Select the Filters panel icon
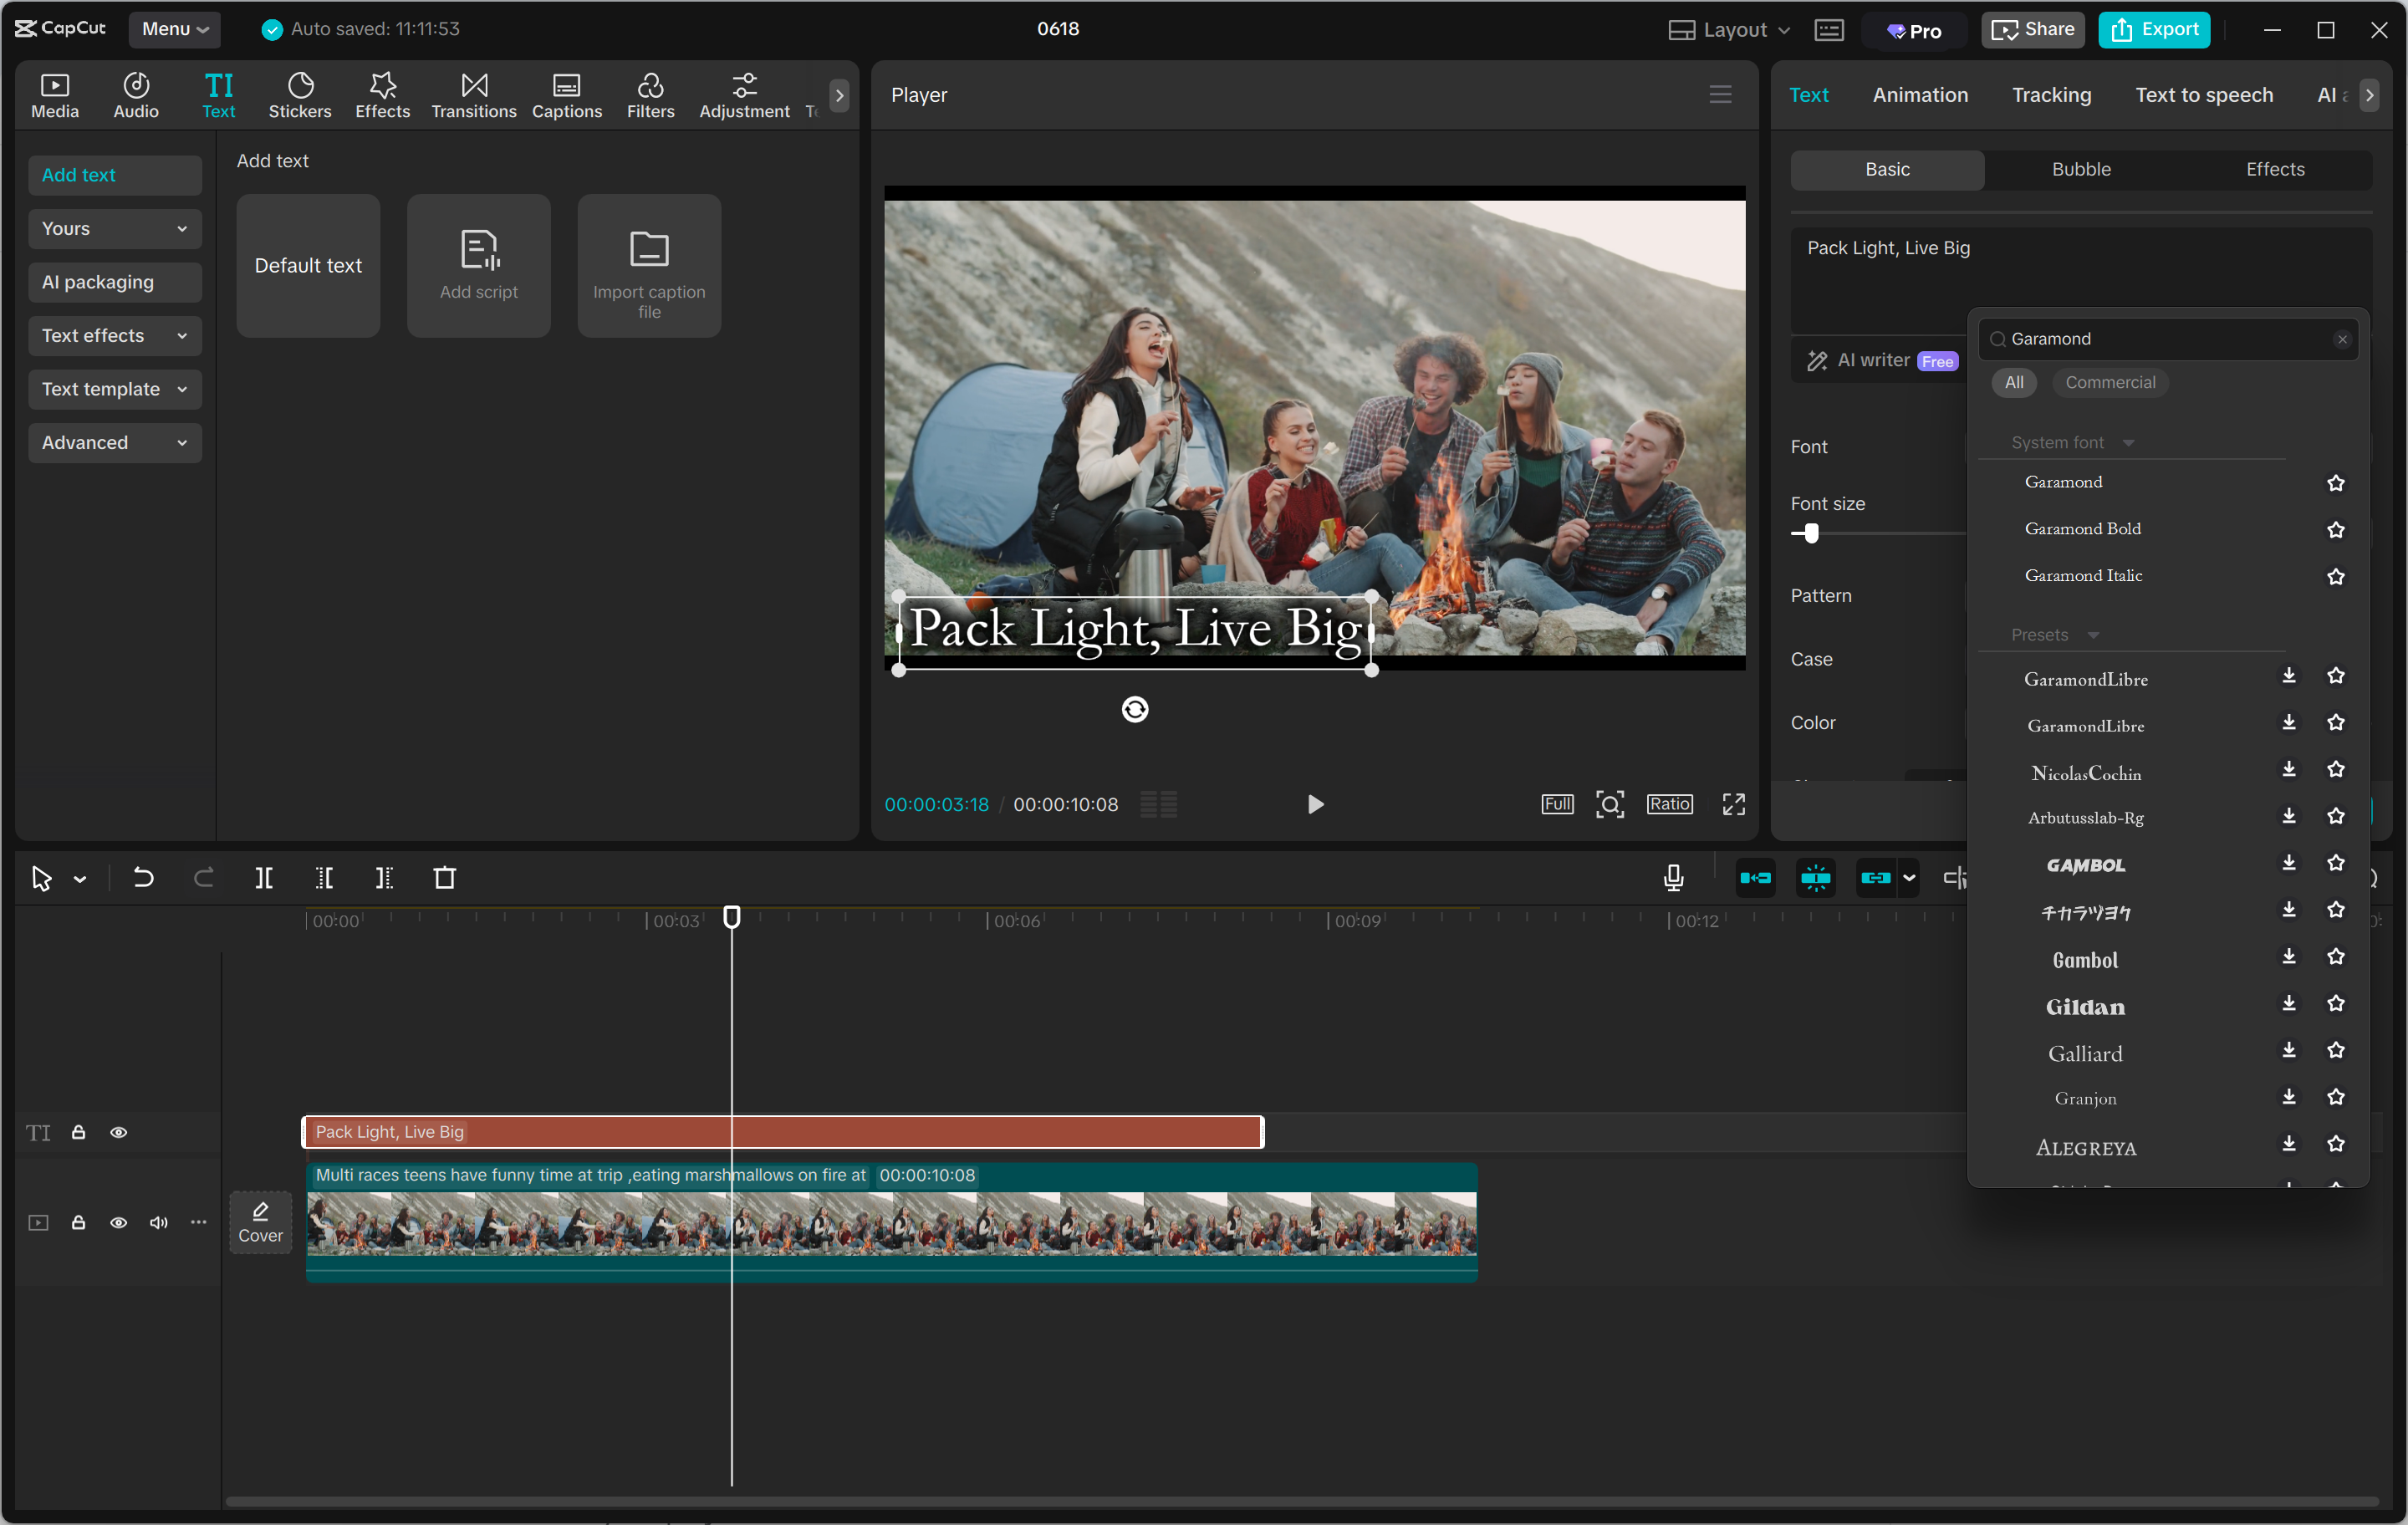 coord(650,95)
